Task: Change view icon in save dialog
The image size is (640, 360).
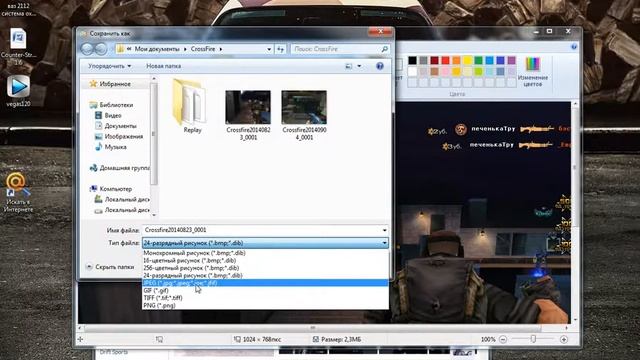Action: (x=349, y=66)
